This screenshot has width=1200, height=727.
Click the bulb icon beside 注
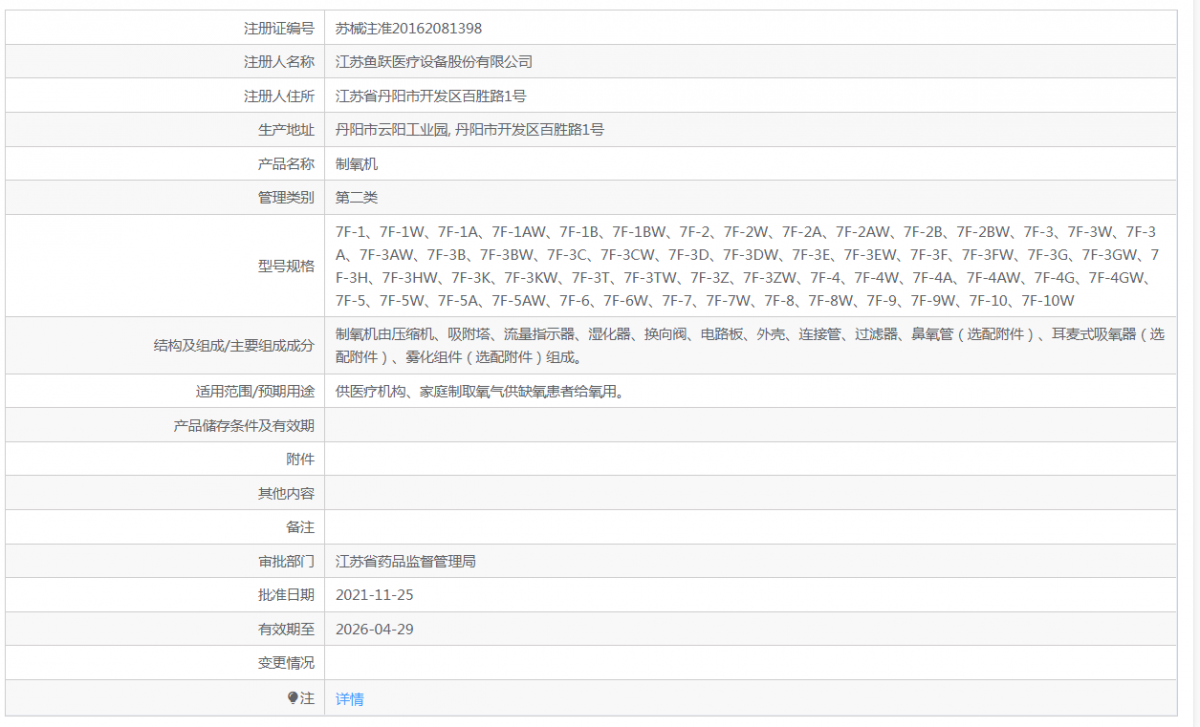tap(293, 698)
